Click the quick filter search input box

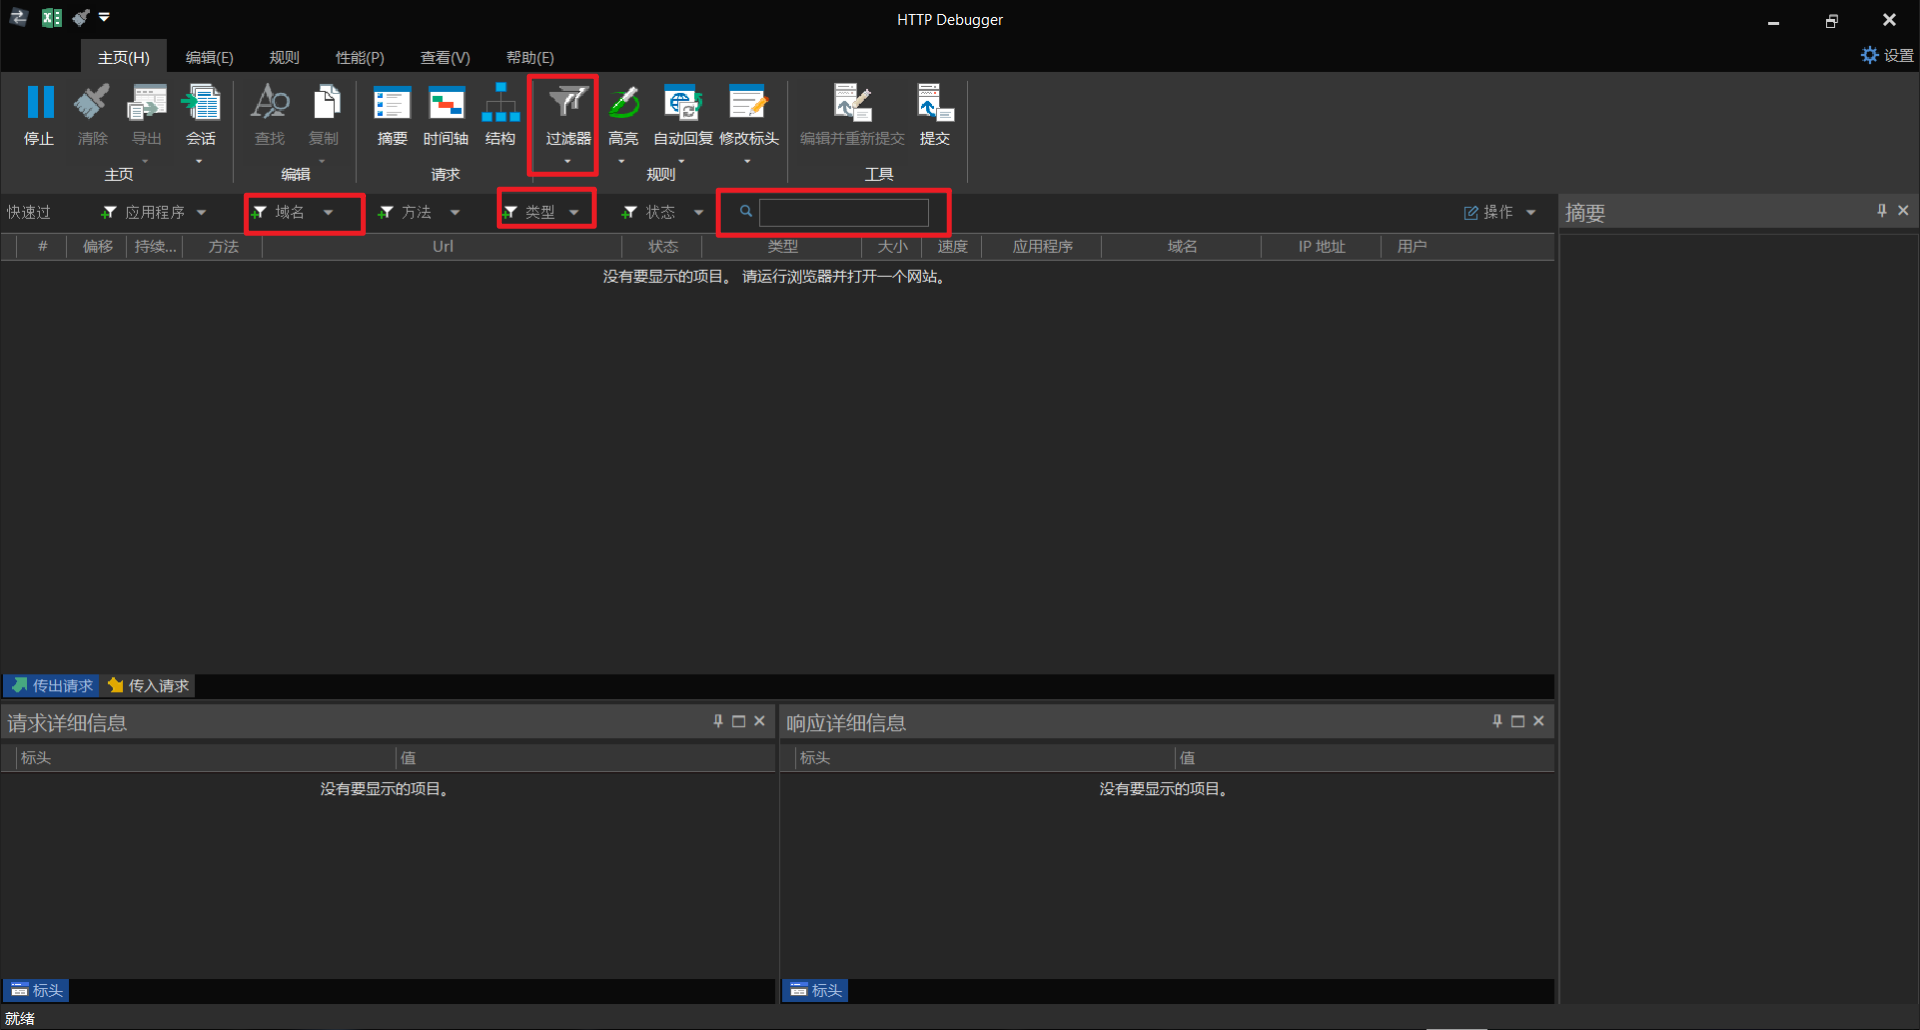click(x=843, y=212)
